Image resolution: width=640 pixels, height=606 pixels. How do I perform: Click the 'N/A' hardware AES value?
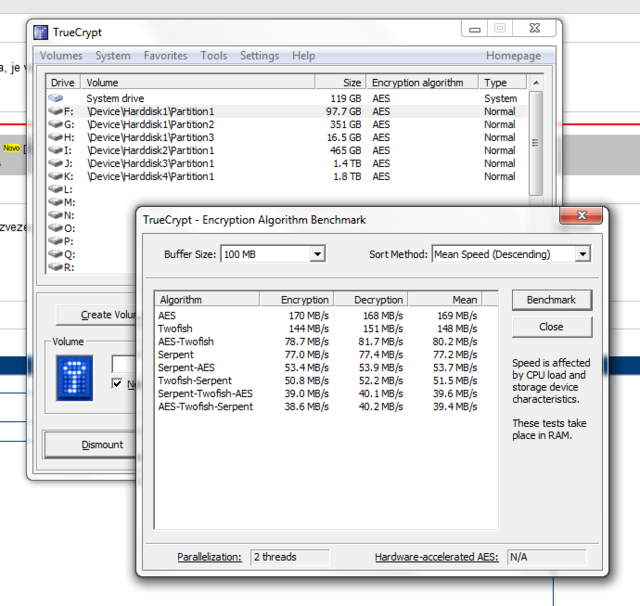point(546,557)
